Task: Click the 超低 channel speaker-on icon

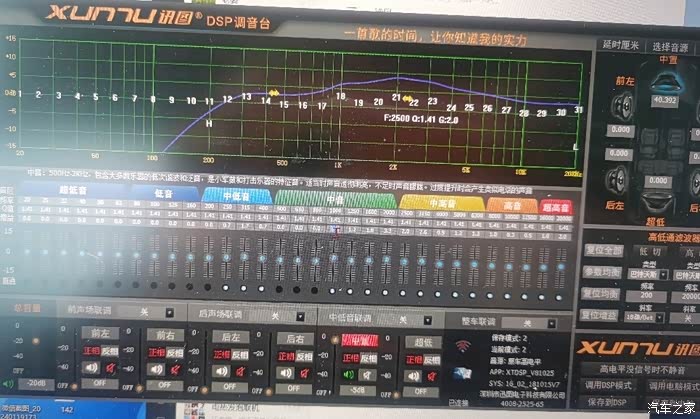Action: coord(413,376)
